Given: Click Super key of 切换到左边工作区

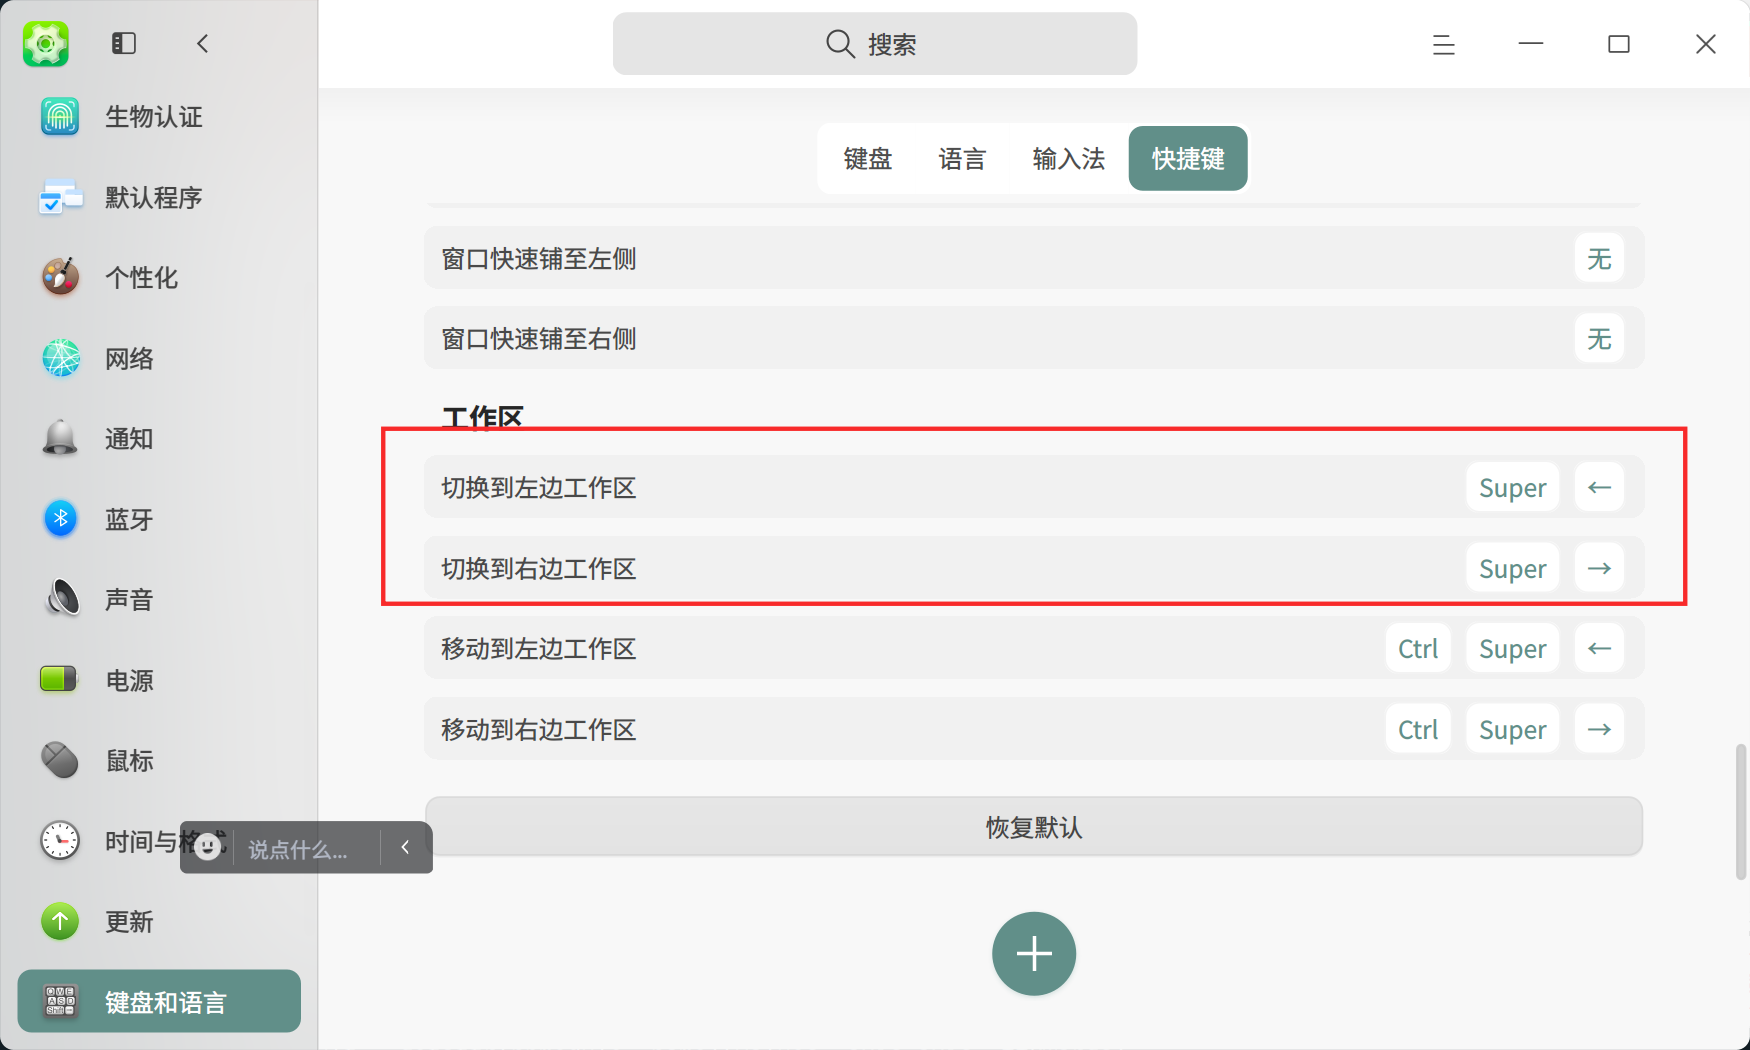Looking at the screenshot, I should 1512,487.
